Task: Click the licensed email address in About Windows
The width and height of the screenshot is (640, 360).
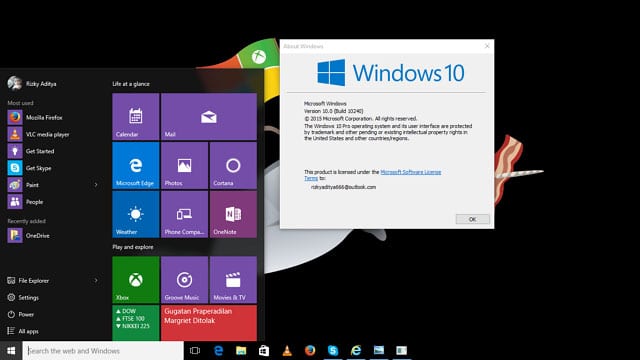Action: pyautogui.click(x=343, y=187)
